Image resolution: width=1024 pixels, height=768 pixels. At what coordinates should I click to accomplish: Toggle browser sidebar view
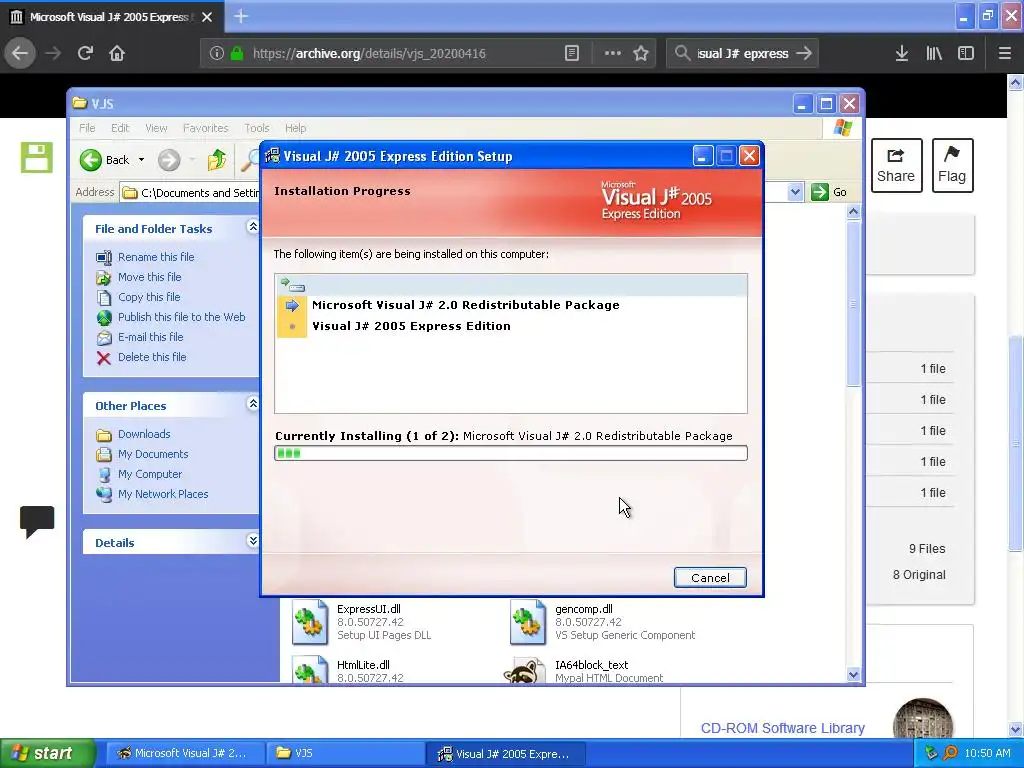tap(966, 54)
